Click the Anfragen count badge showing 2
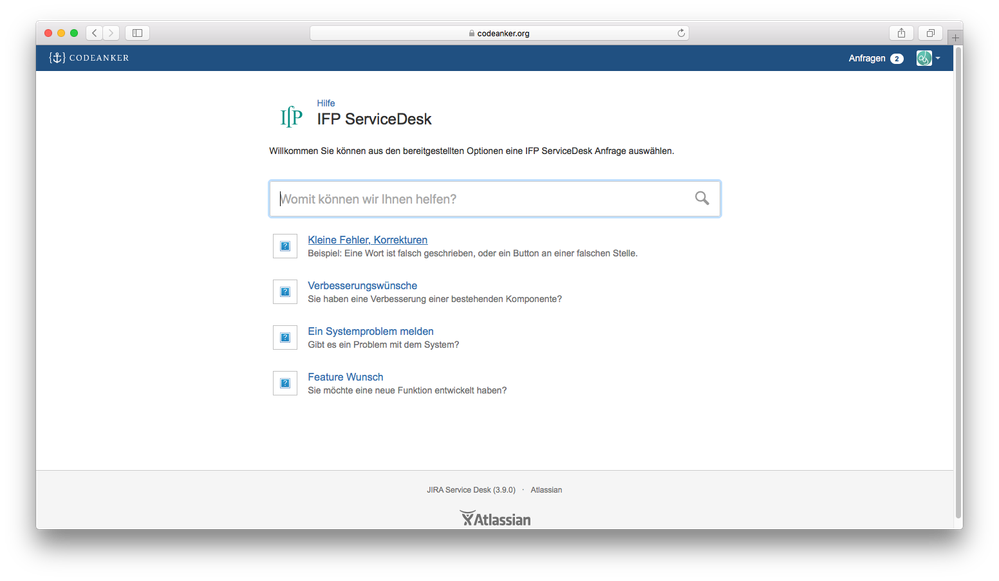The image size is (999, 581). (x=896, y=59)
